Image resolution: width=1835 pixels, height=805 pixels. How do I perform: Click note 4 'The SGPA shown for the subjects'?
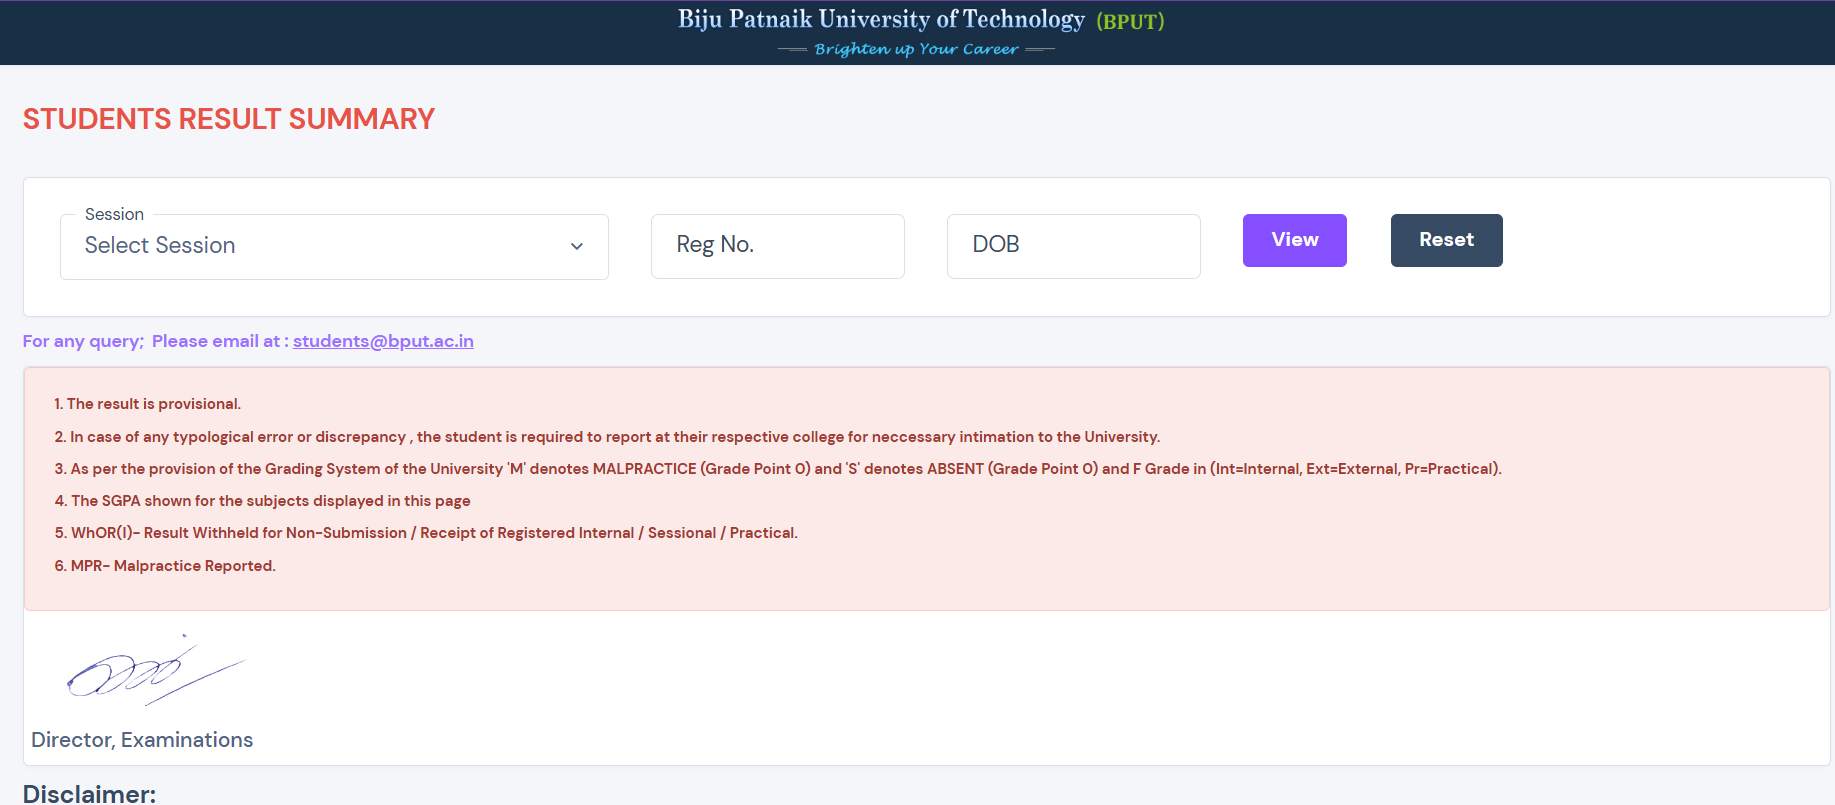click(262, 501)
